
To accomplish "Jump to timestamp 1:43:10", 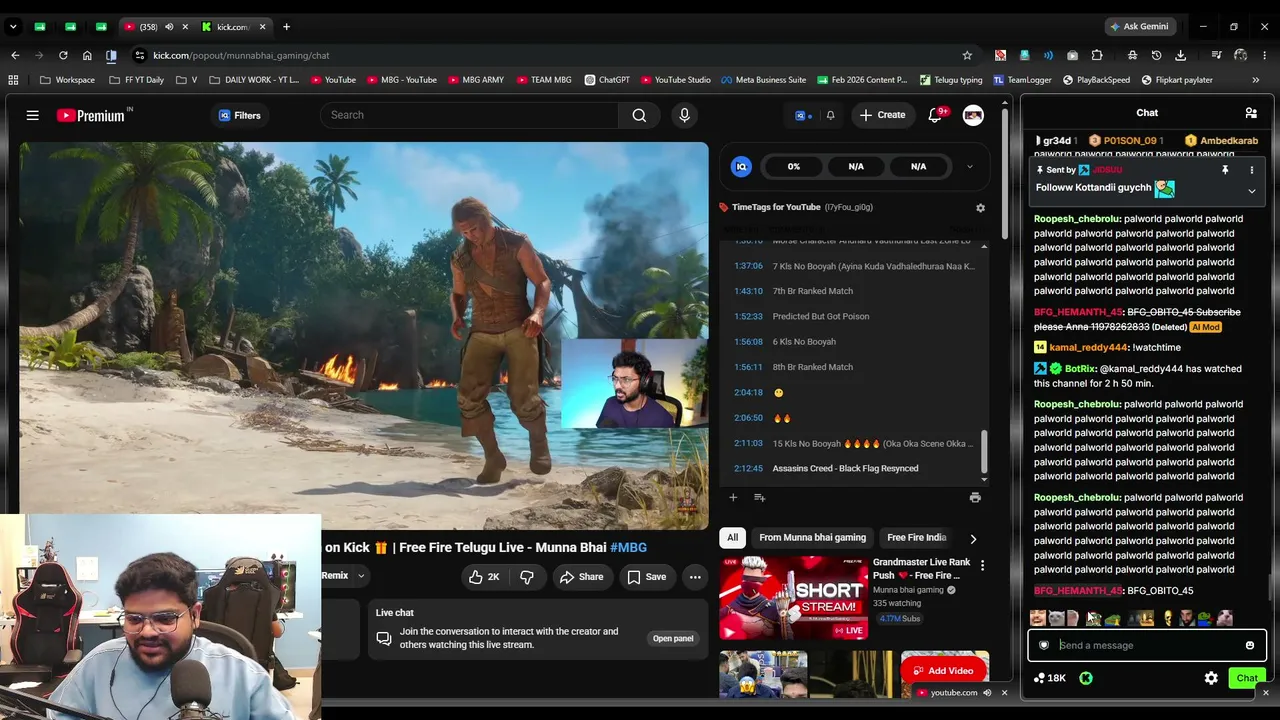I will click(748, 291).
